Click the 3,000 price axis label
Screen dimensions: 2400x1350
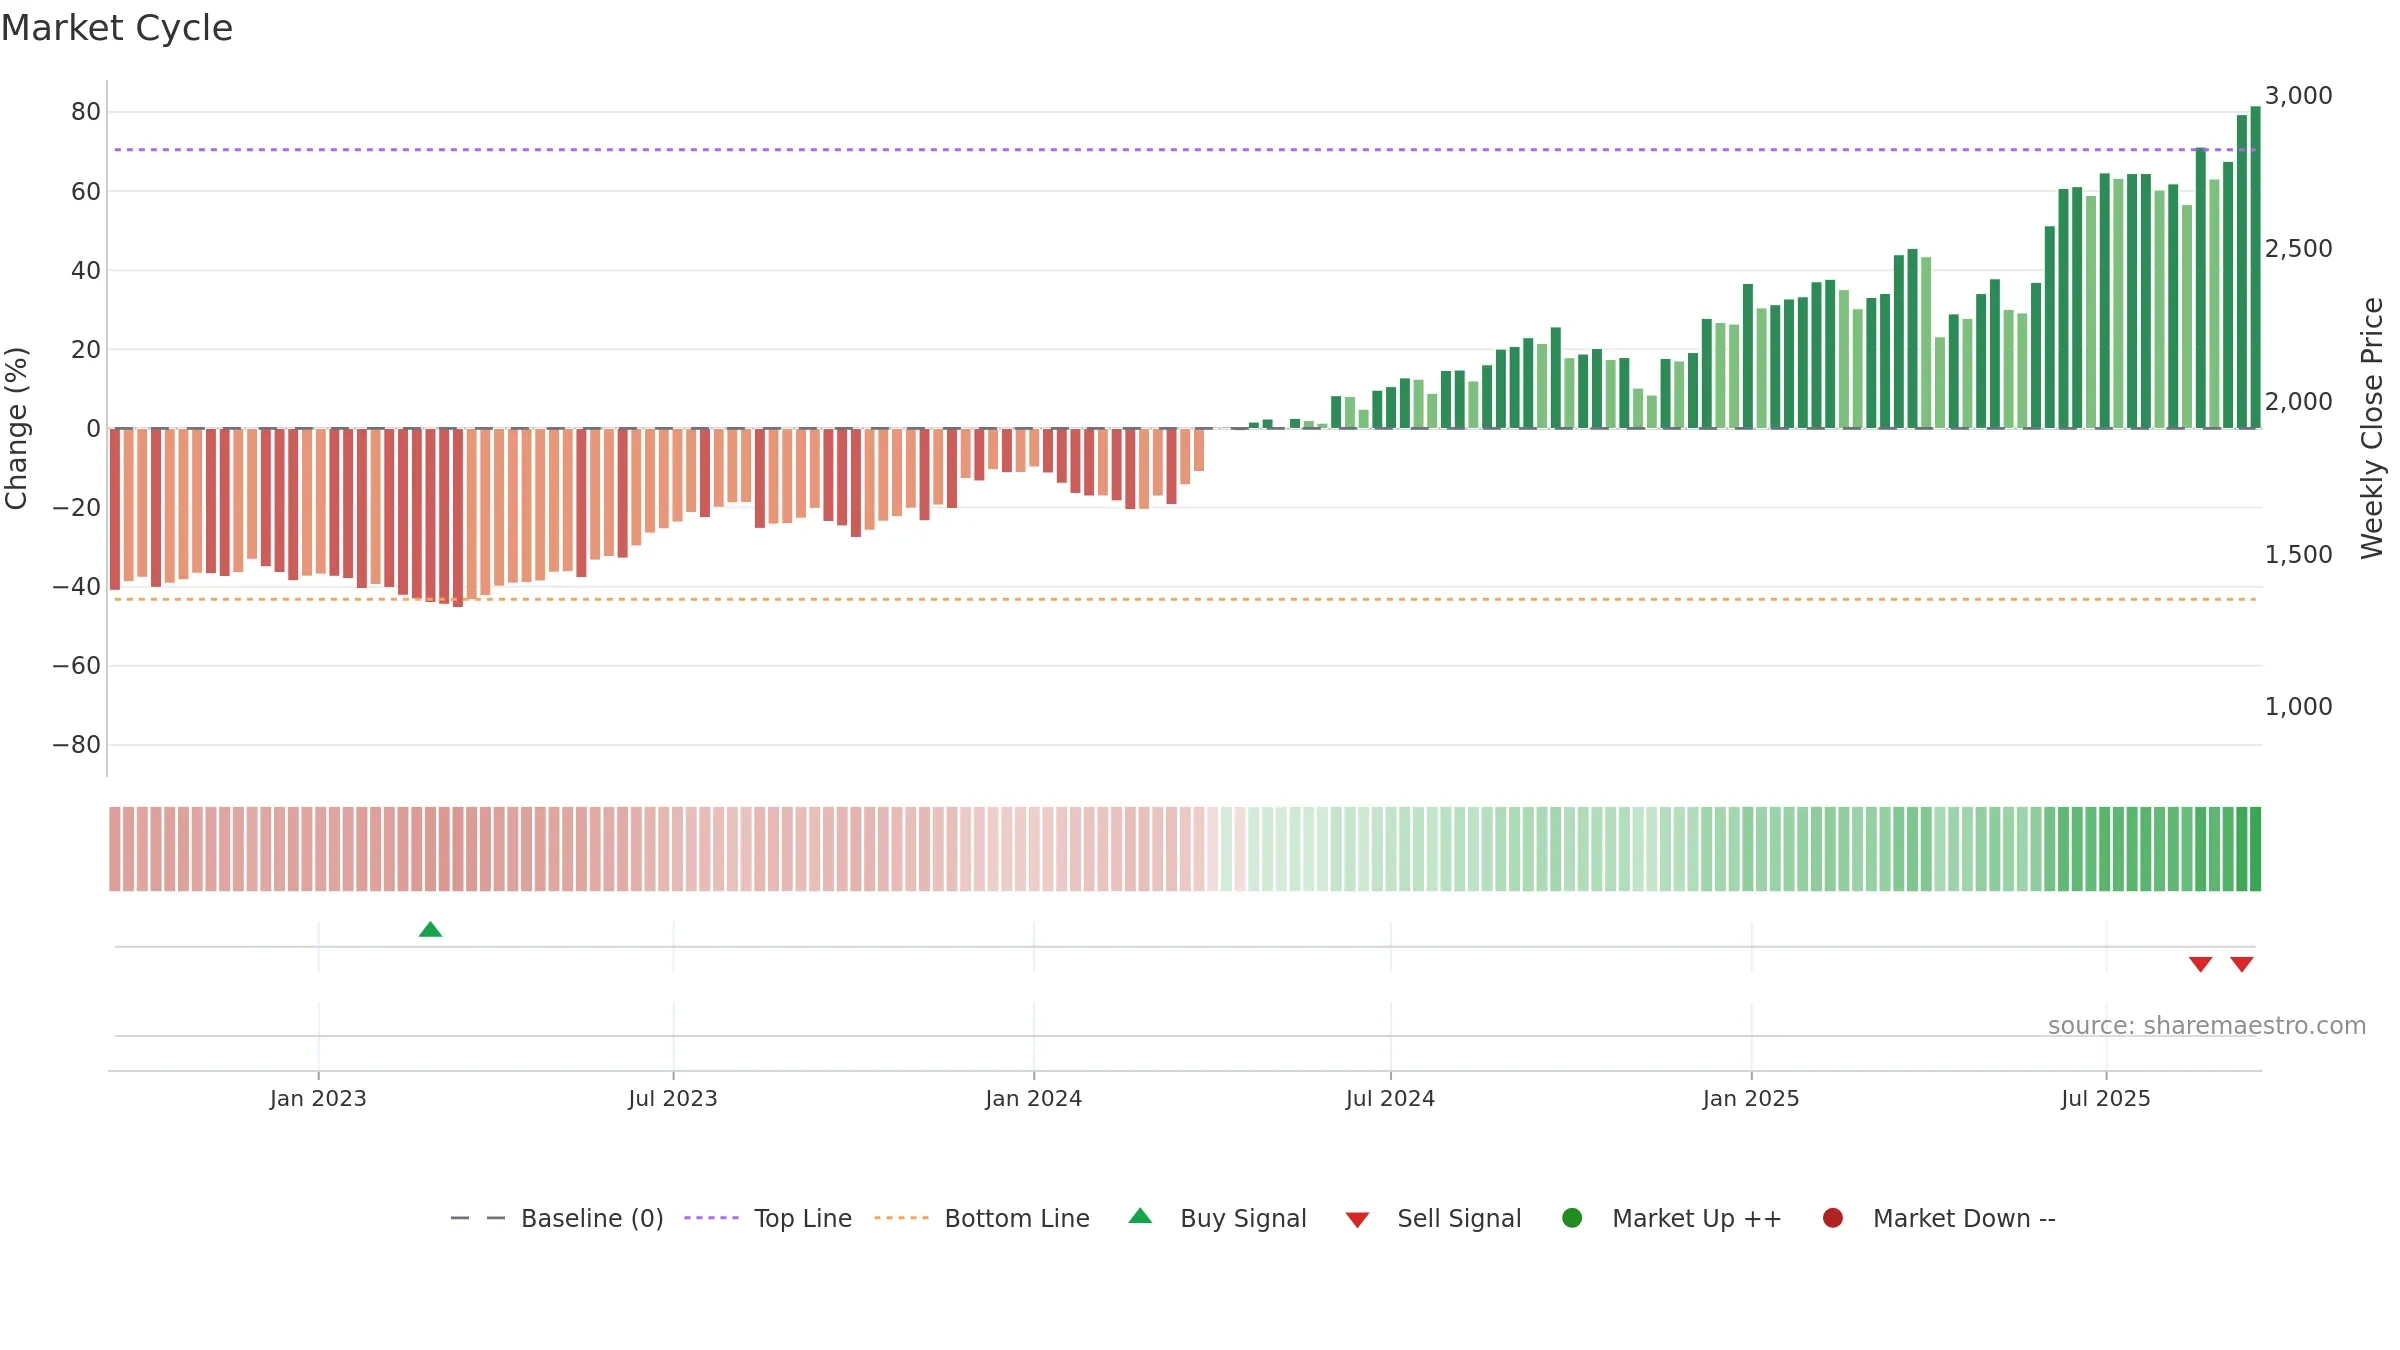pos(2298,96)
